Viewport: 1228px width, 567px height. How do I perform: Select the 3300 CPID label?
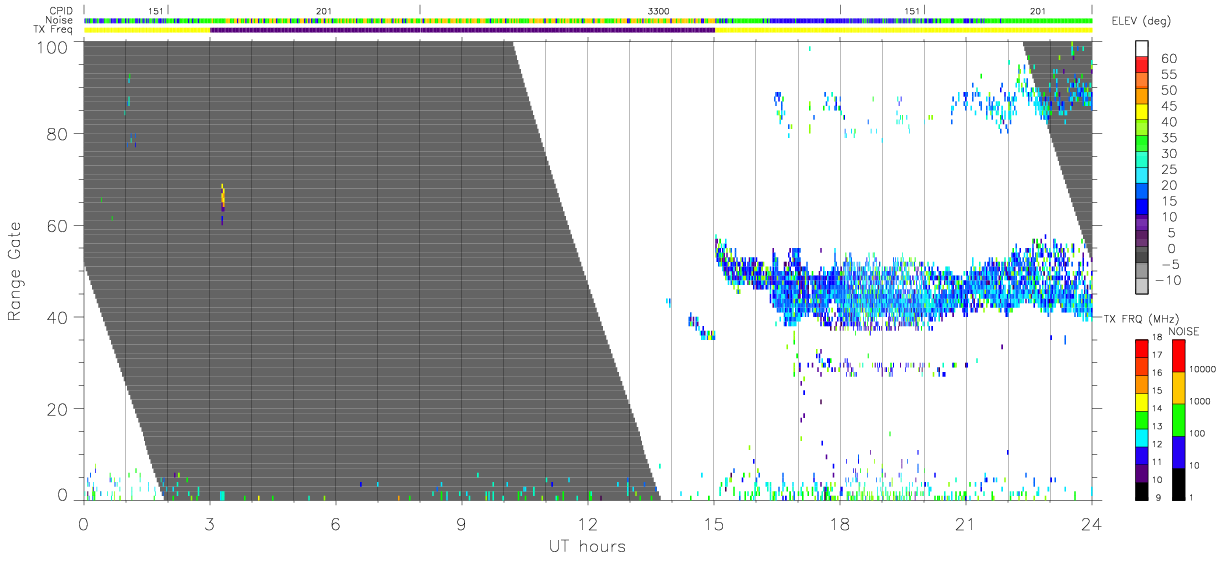659,10
